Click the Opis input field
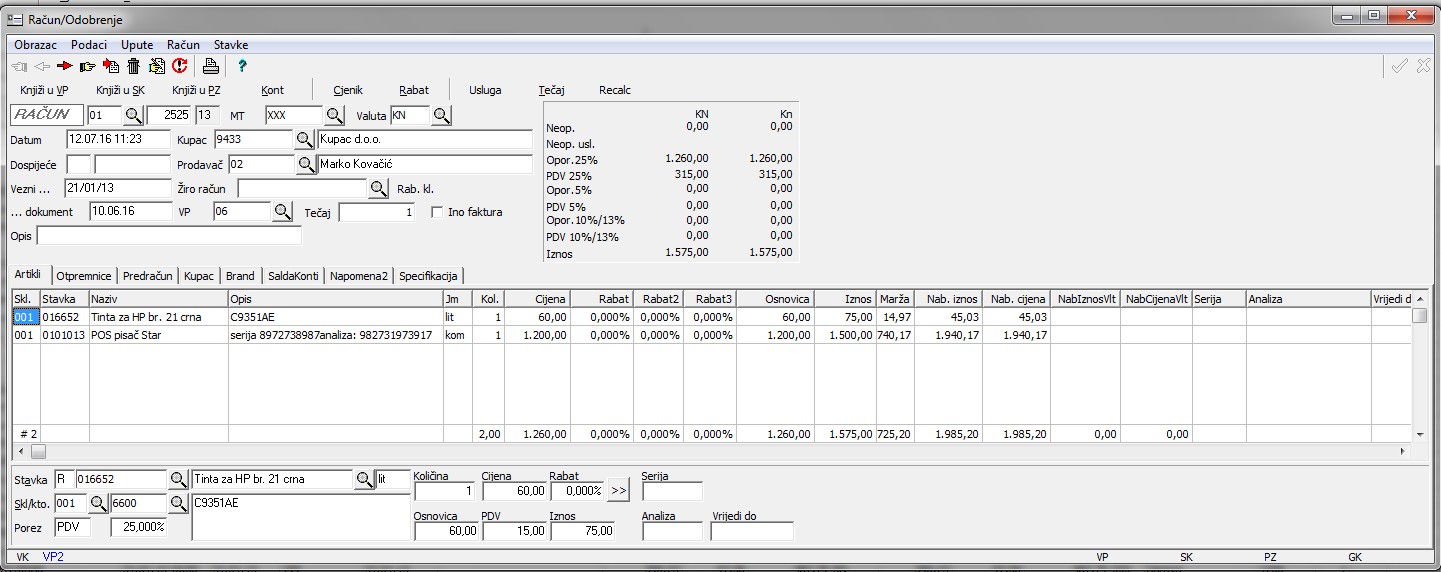 coord(169,236)
